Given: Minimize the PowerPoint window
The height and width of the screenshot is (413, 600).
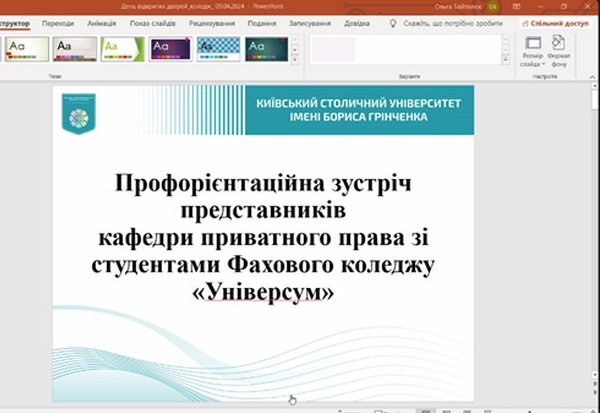Looking at the screenshot, I should tap(541, 7).
